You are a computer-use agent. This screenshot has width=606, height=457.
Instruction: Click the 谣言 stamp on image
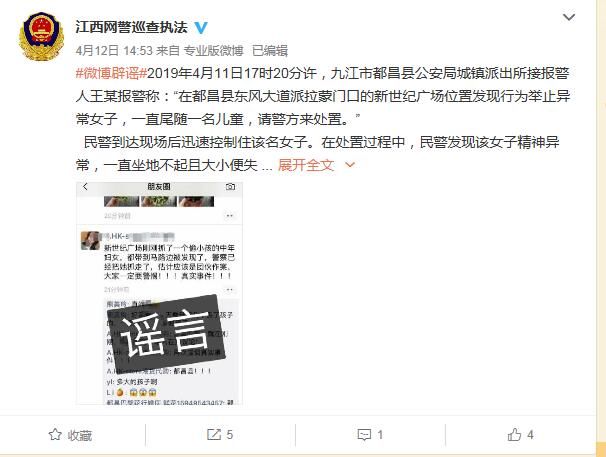click(x=166, y=334)
